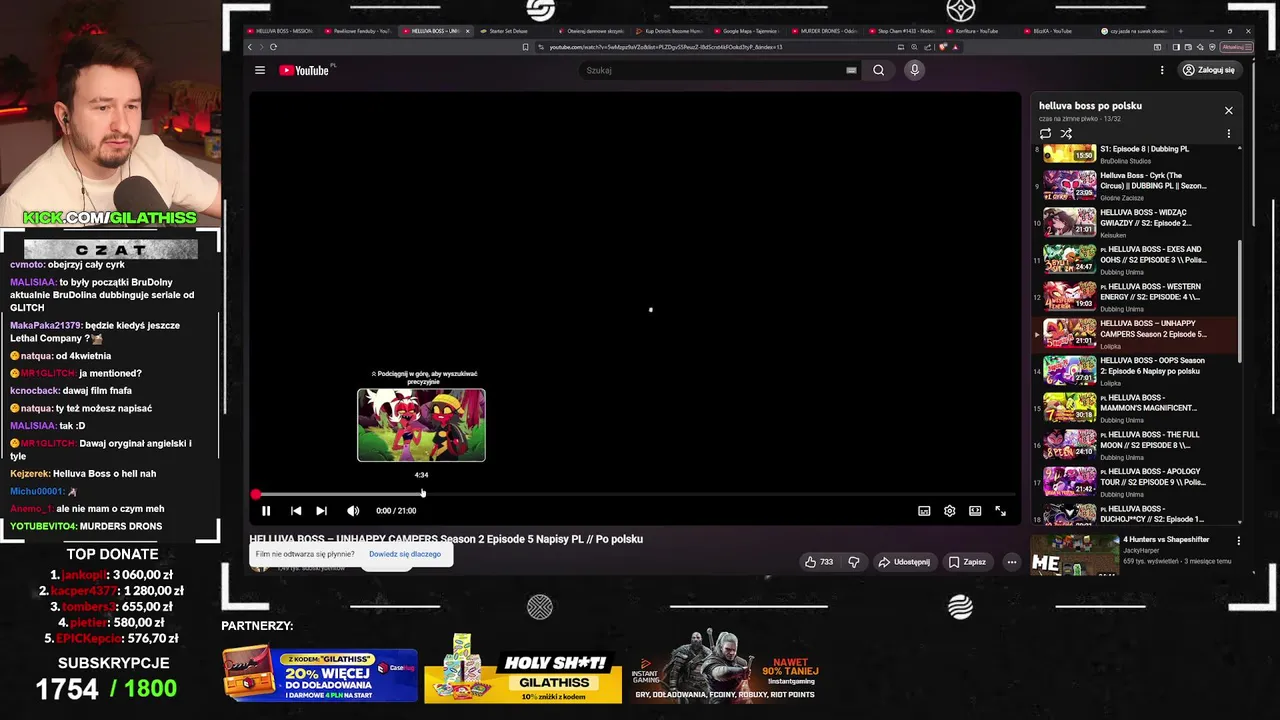Pause the video playback
This screenshot has width=1280, height=720.
coord(266,511)
